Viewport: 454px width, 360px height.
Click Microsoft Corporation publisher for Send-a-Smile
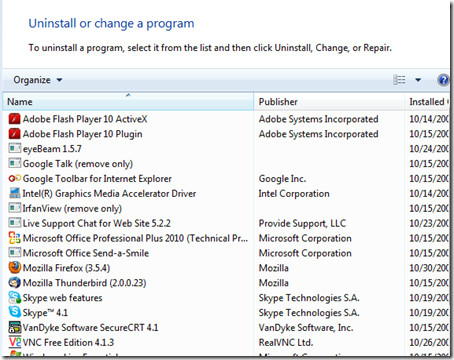point(305,253)
